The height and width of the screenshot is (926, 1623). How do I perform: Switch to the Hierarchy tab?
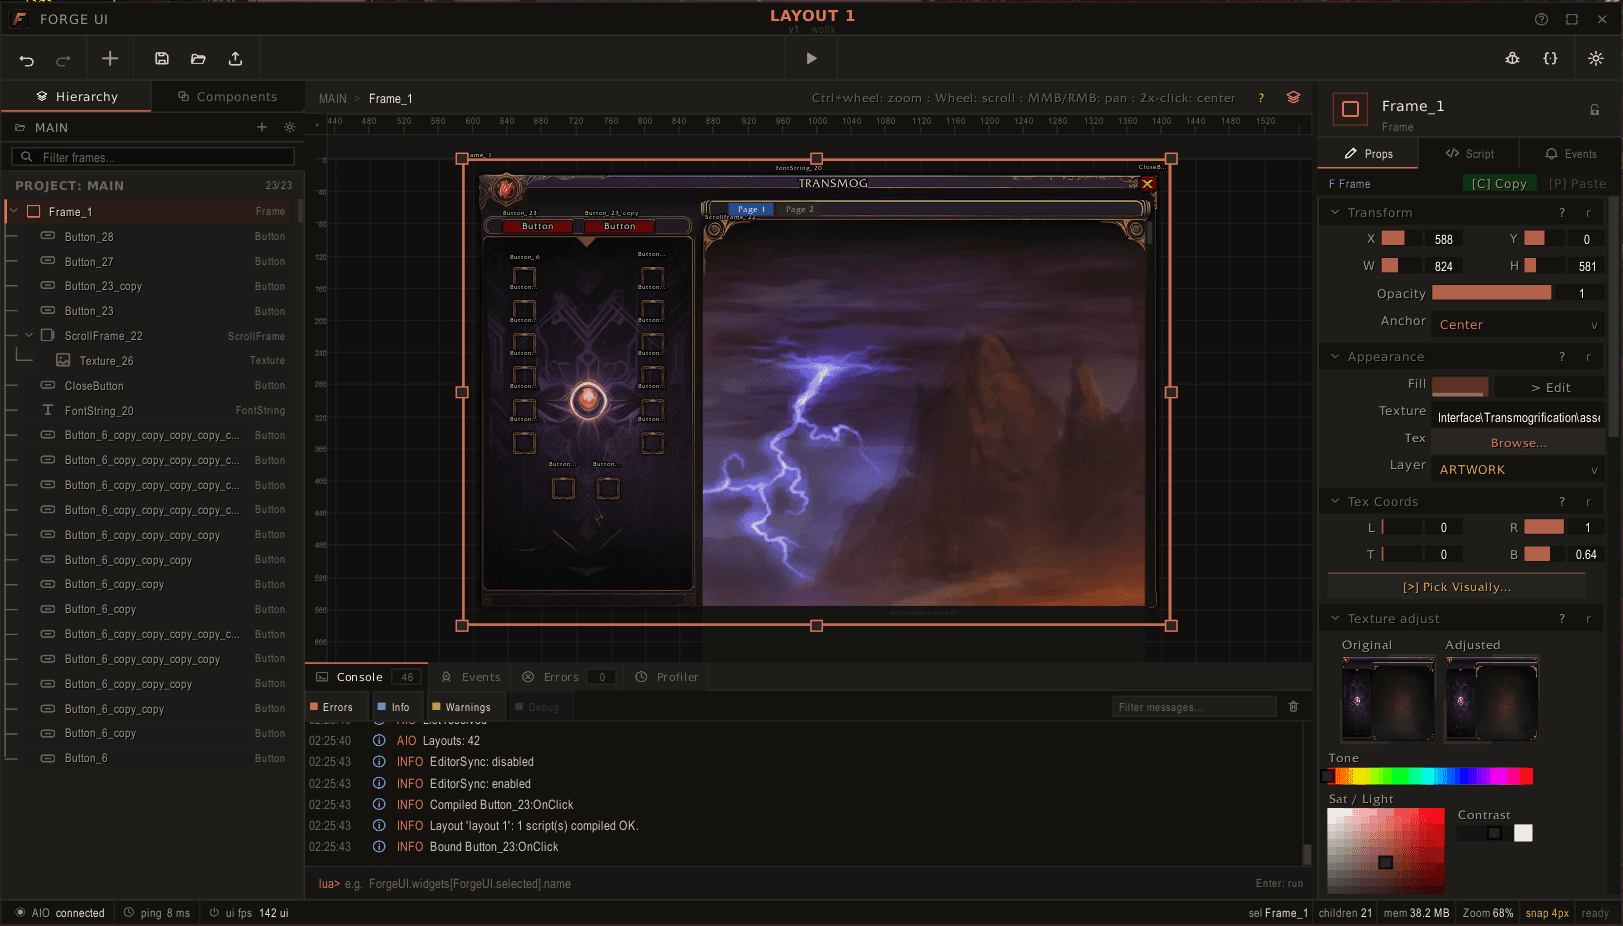point(76,97)
